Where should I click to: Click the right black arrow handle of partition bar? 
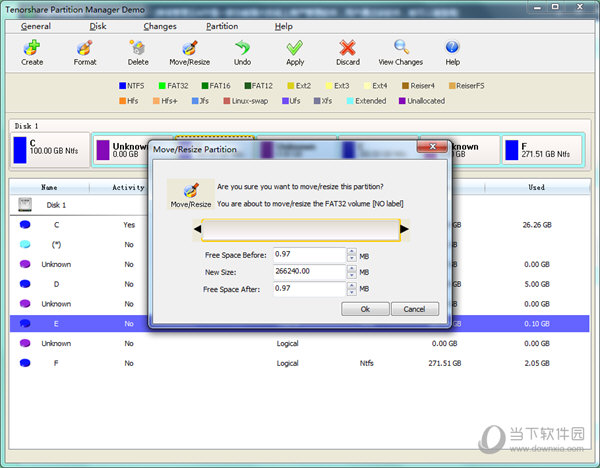click(404, 229)
